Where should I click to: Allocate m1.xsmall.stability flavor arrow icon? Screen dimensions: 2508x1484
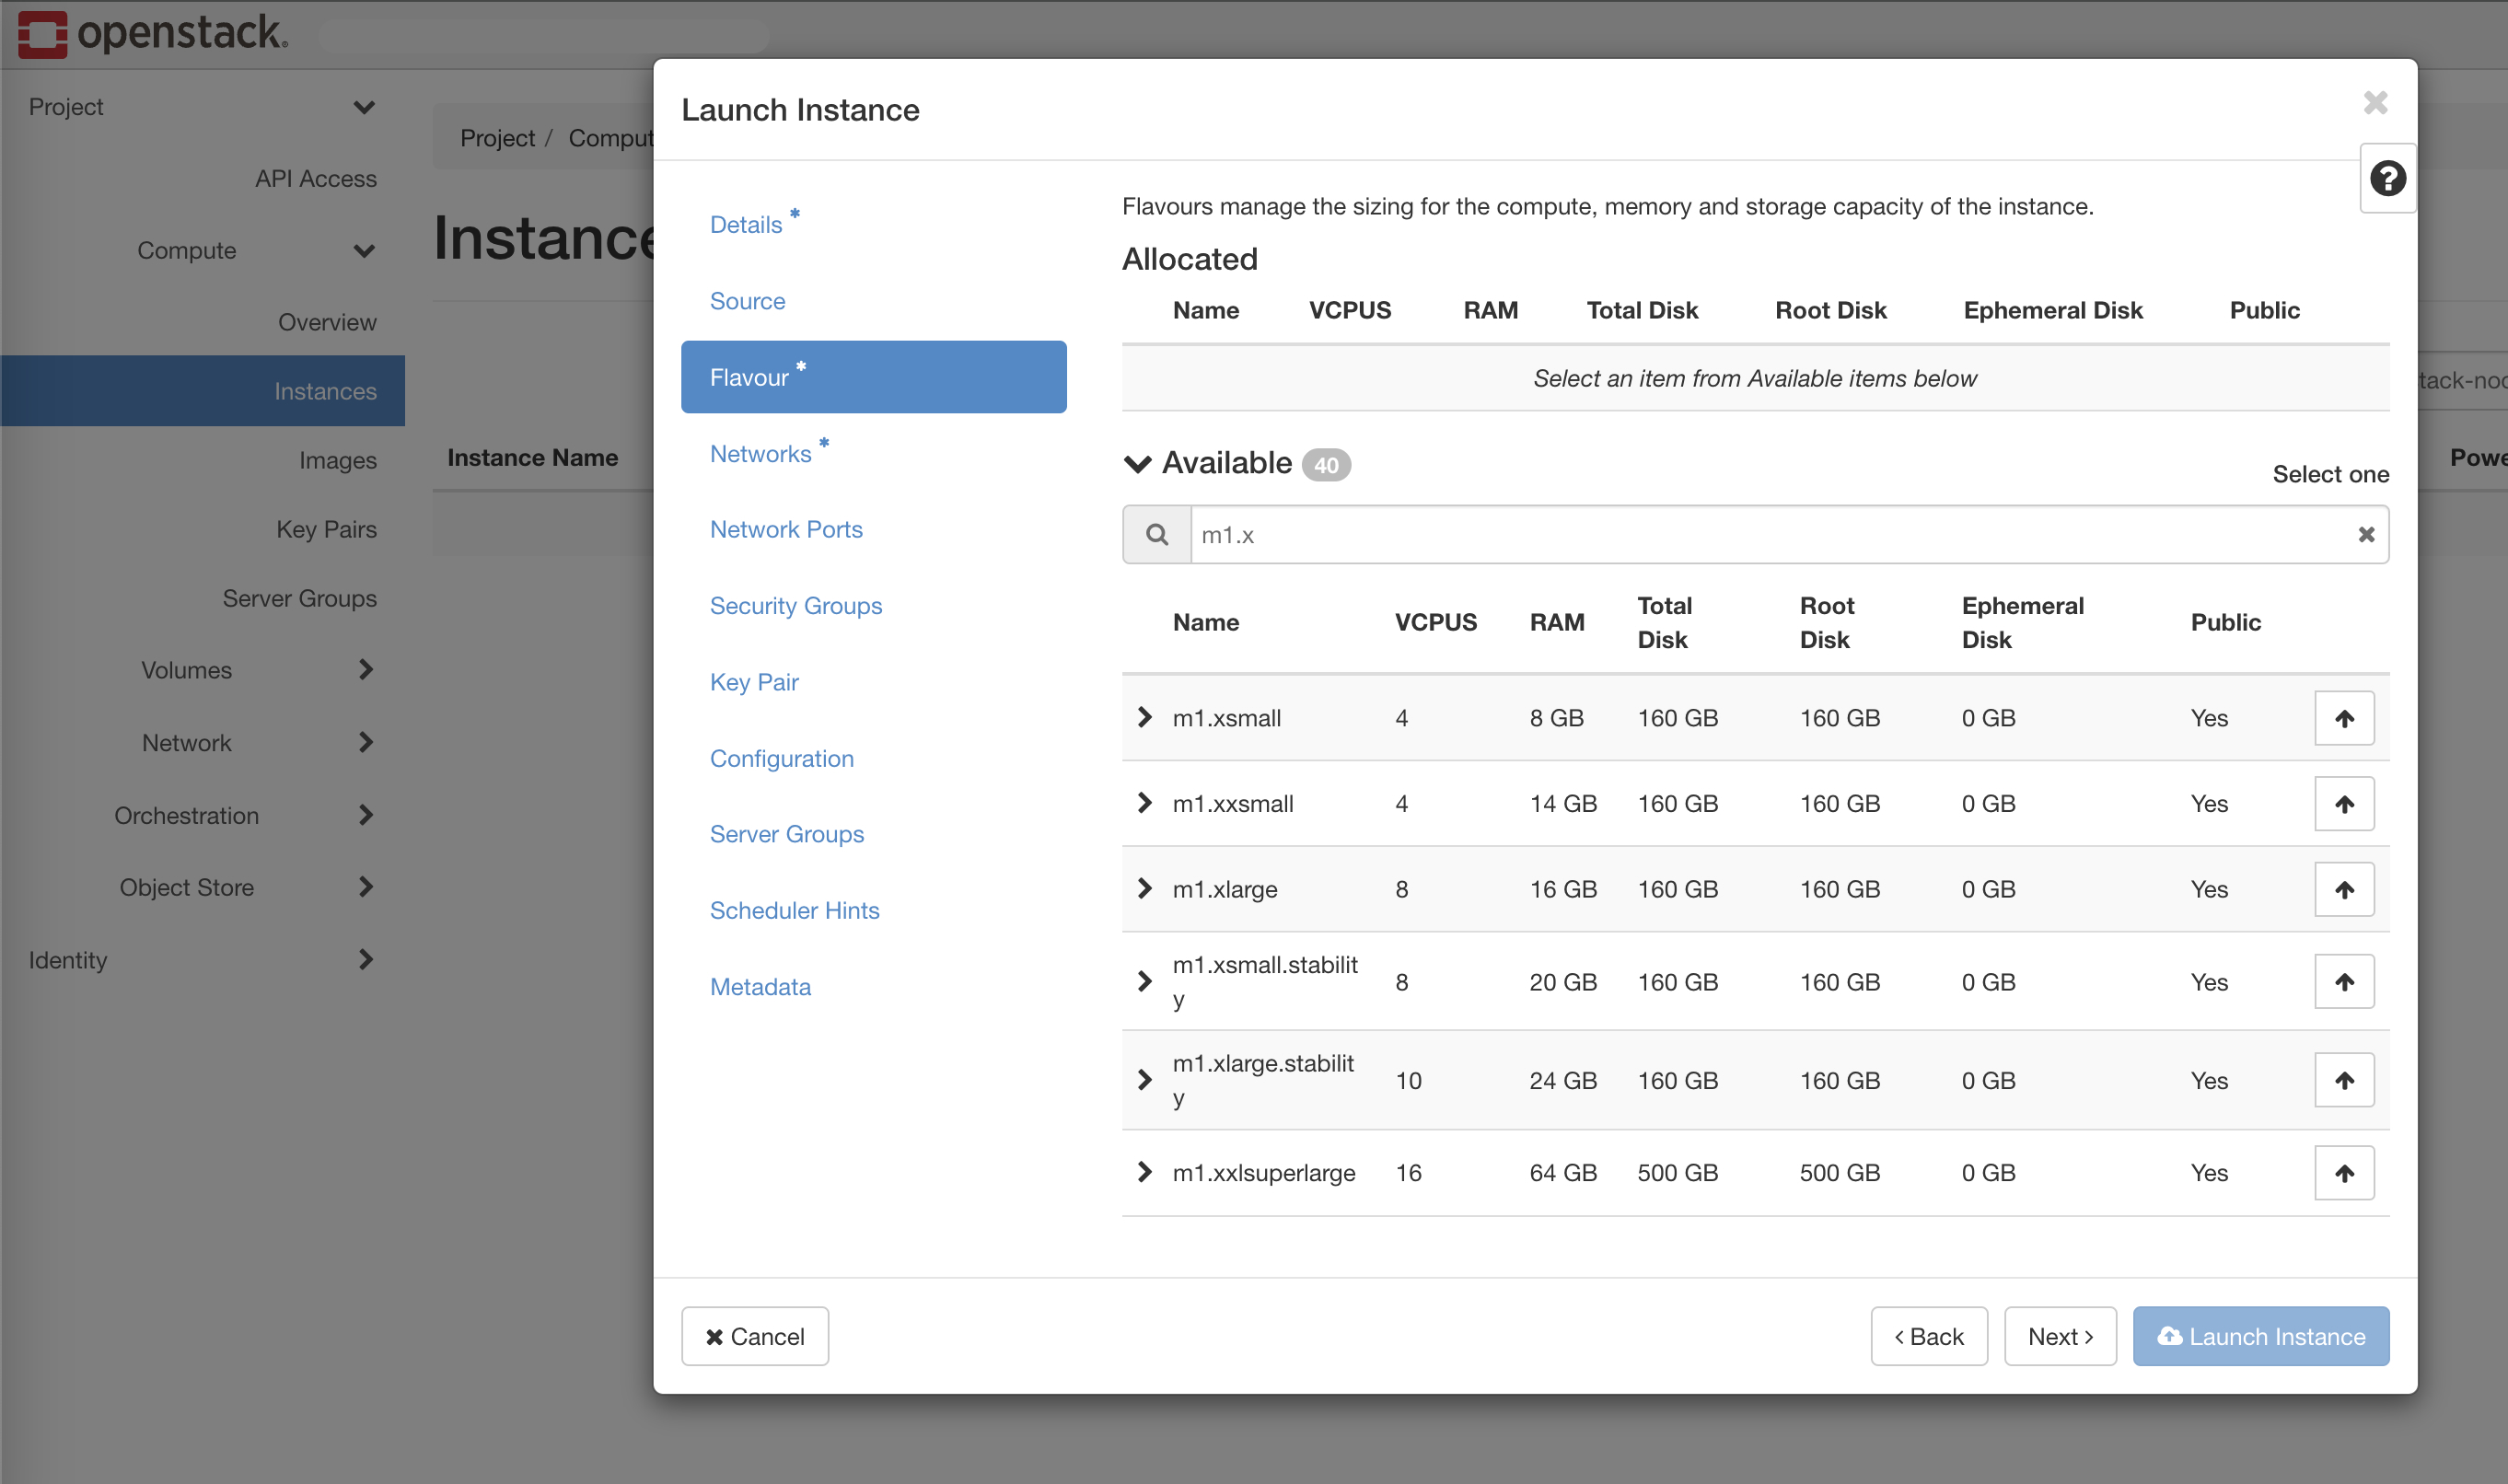pos(2344,981)
